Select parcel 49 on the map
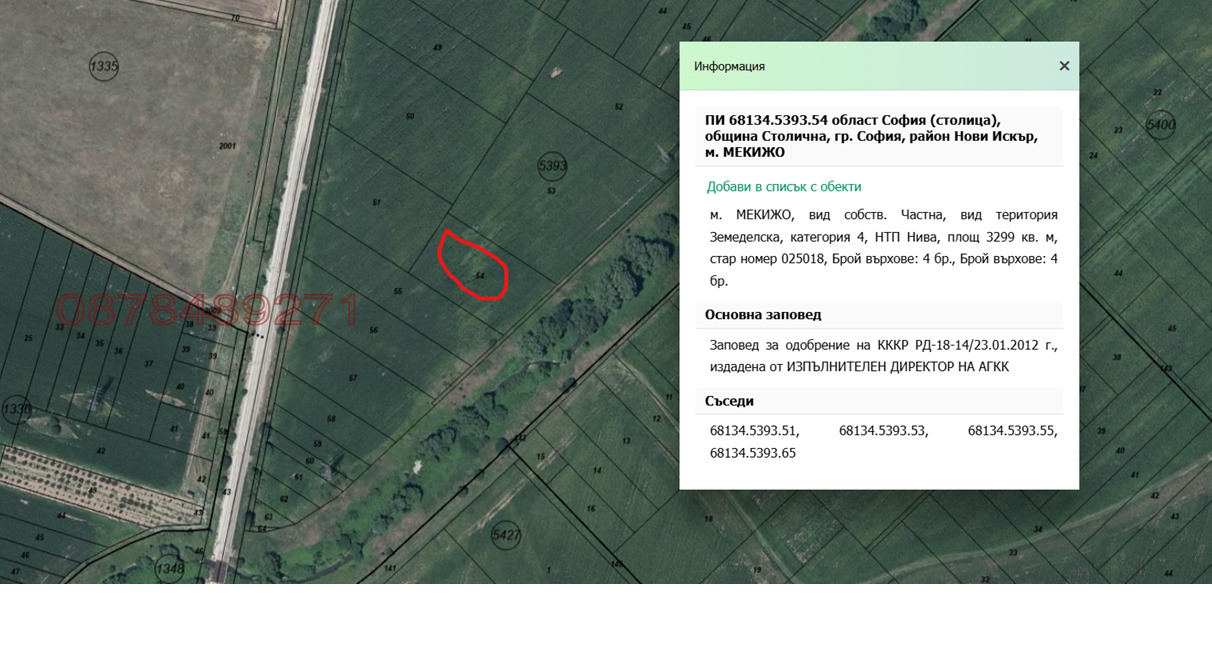The height and width of the screenshot is (648, 1212). point(437,48)
